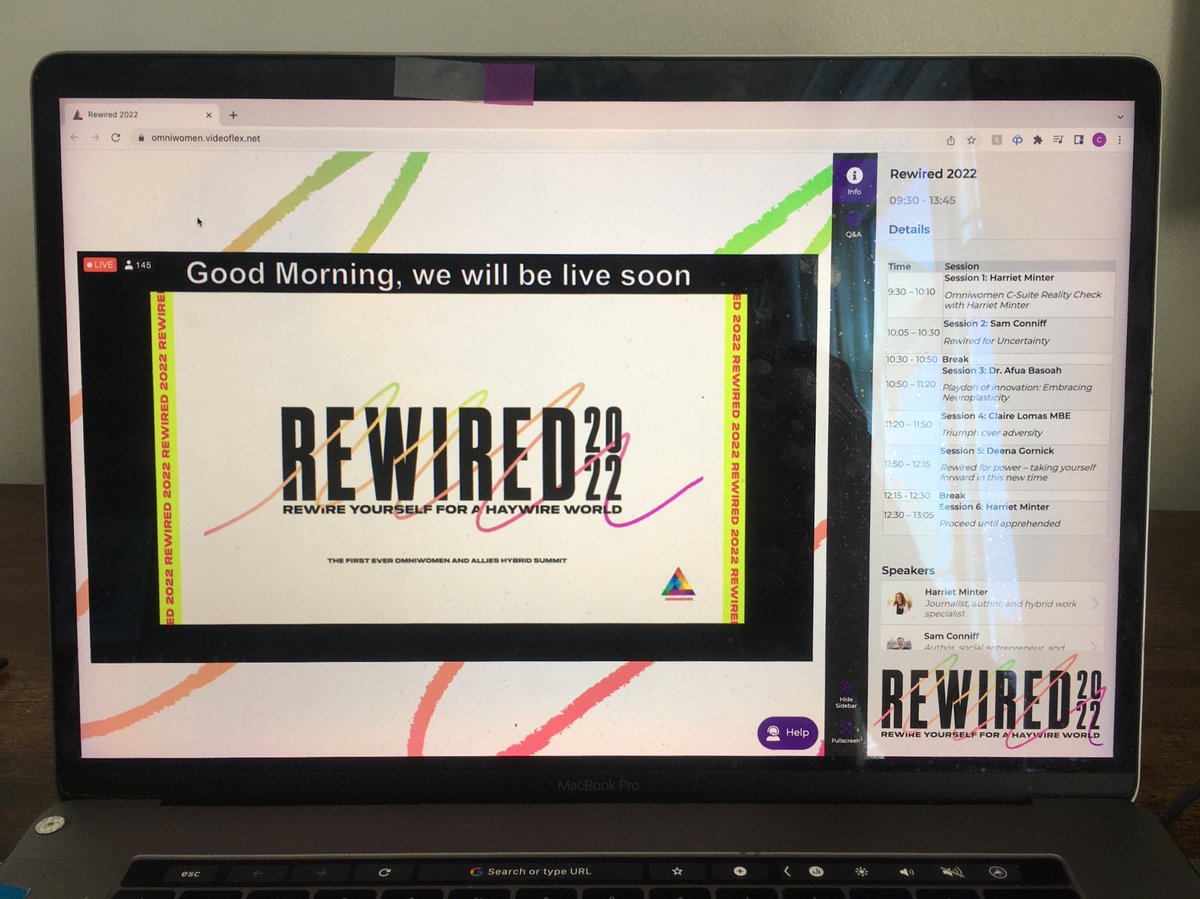The image size is (1200, 899).
Task: Click the Help chat button
Action: click(787, 733)
